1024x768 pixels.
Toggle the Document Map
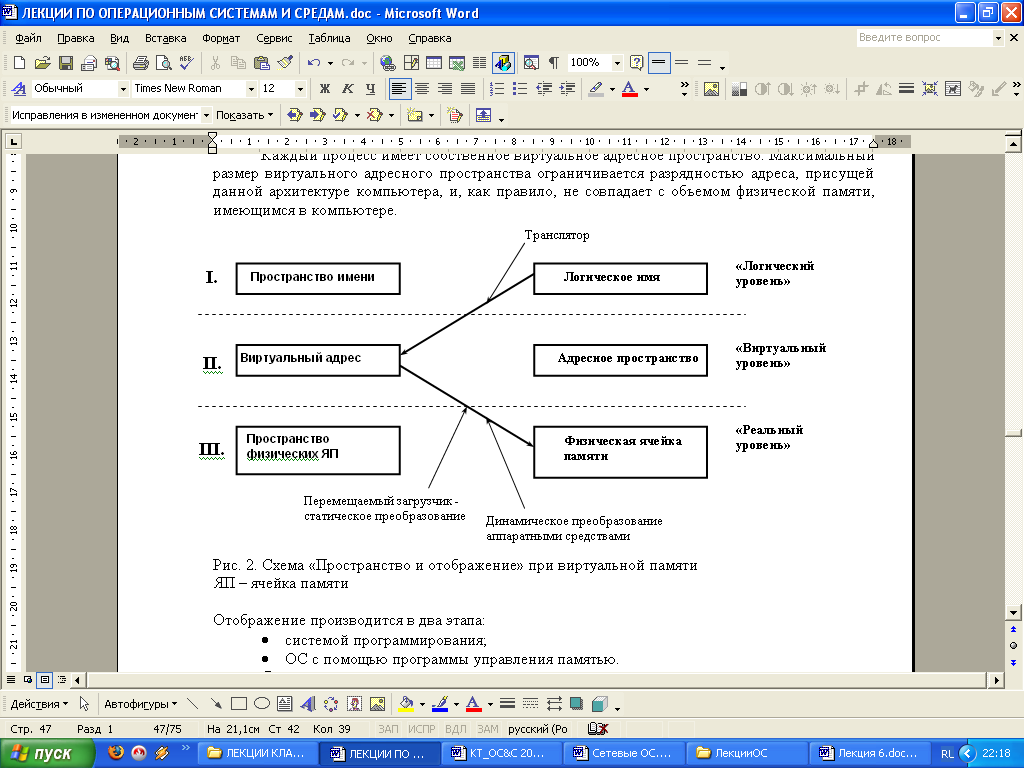point(531,63)
